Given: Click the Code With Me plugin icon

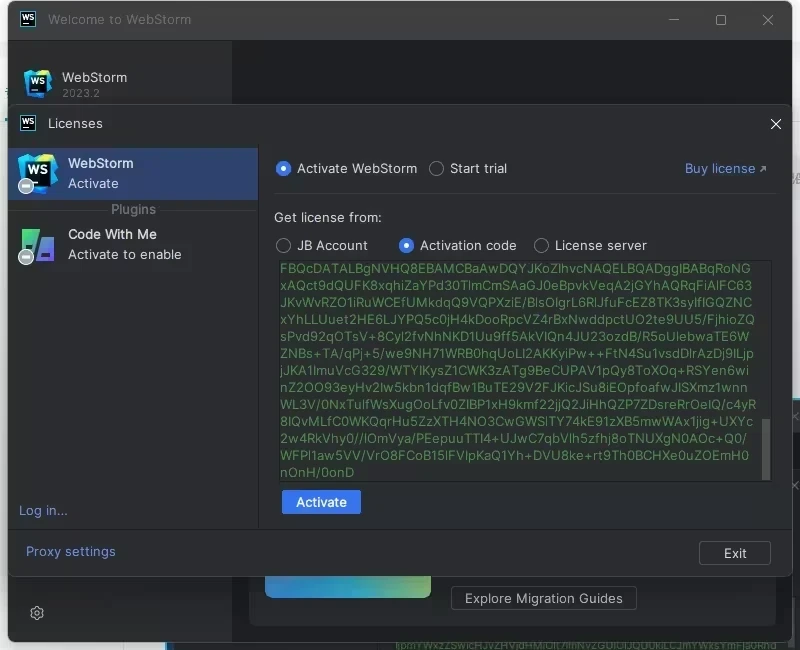Looking at the screenshot, I should (x=37, y=246).
